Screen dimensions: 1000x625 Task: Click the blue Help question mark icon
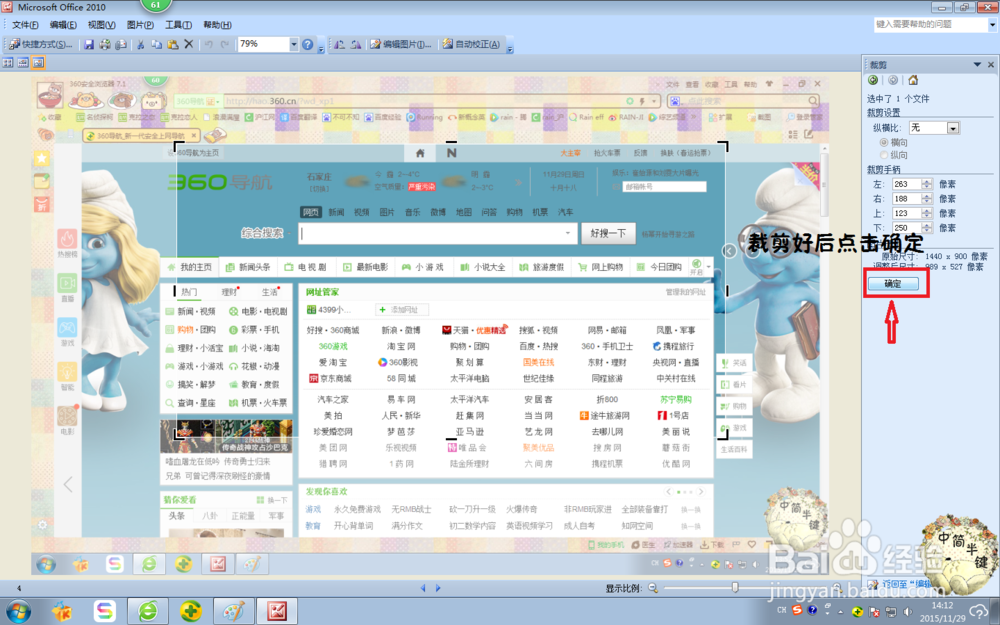point(307,44)
